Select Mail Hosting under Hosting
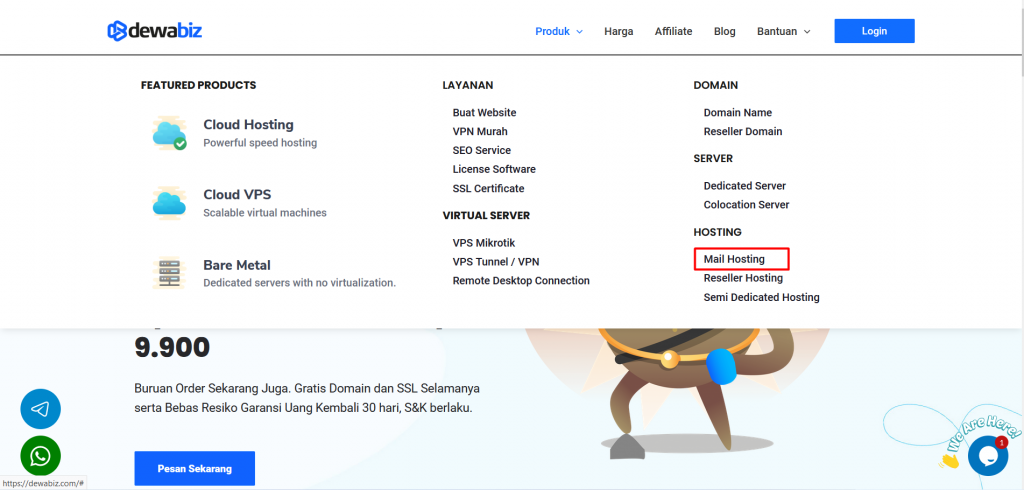The height and width of the screenshot is (490, 1024). tap(734, 259)
